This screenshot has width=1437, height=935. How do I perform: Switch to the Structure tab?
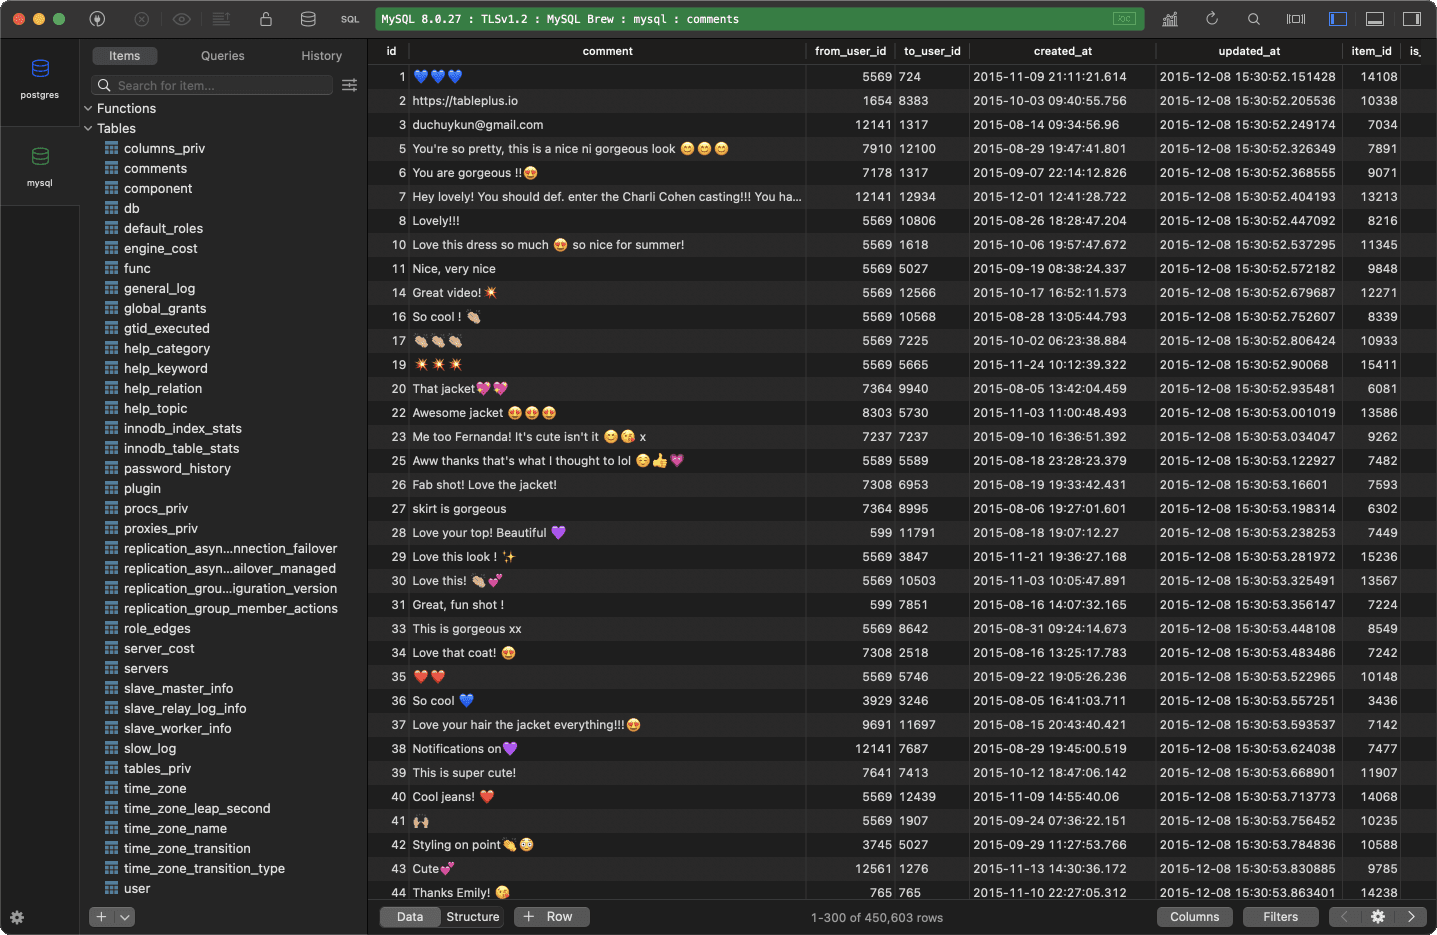(x=472, y=916)
